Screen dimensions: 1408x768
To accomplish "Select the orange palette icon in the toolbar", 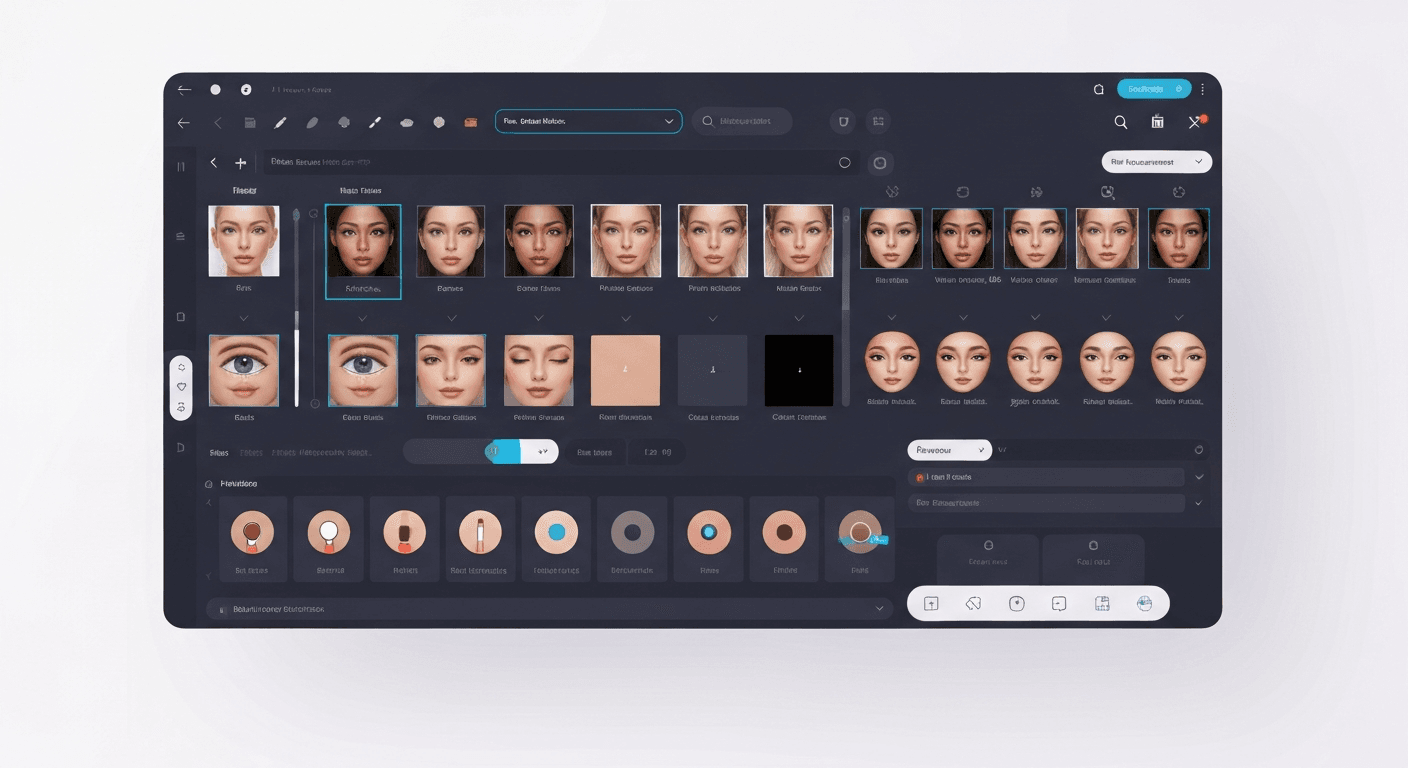I will [x=470, y=121].
